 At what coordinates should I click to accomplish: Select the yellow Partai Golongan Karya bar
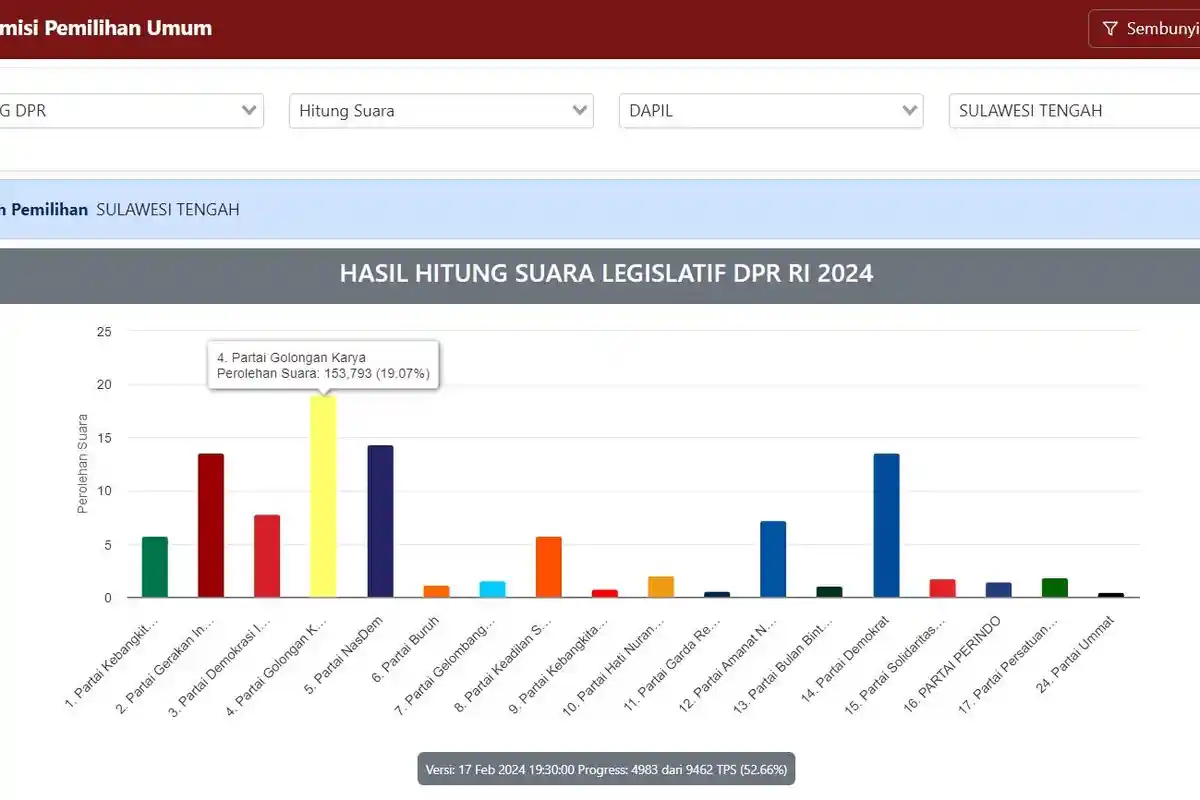[x=323, y=495]
